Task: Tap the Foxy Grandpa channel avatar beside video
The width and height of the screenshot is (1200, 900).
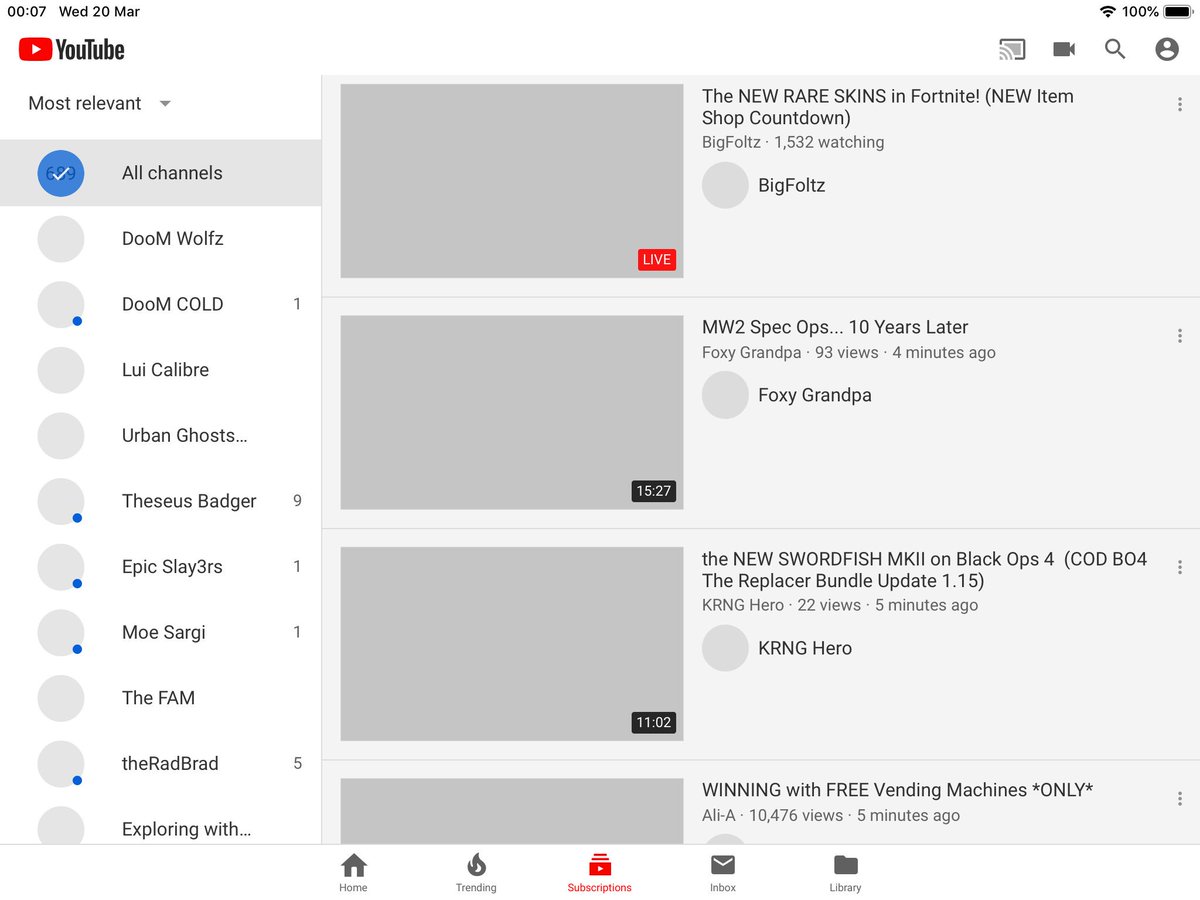Action: 725,395
